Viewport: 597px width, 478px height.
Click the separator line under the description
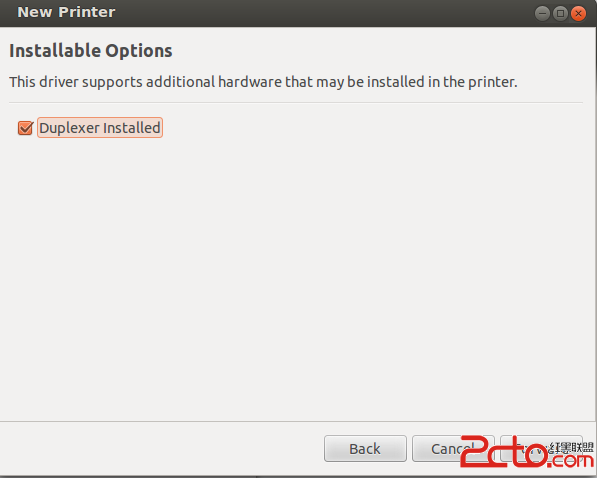(x=296, y=102)
